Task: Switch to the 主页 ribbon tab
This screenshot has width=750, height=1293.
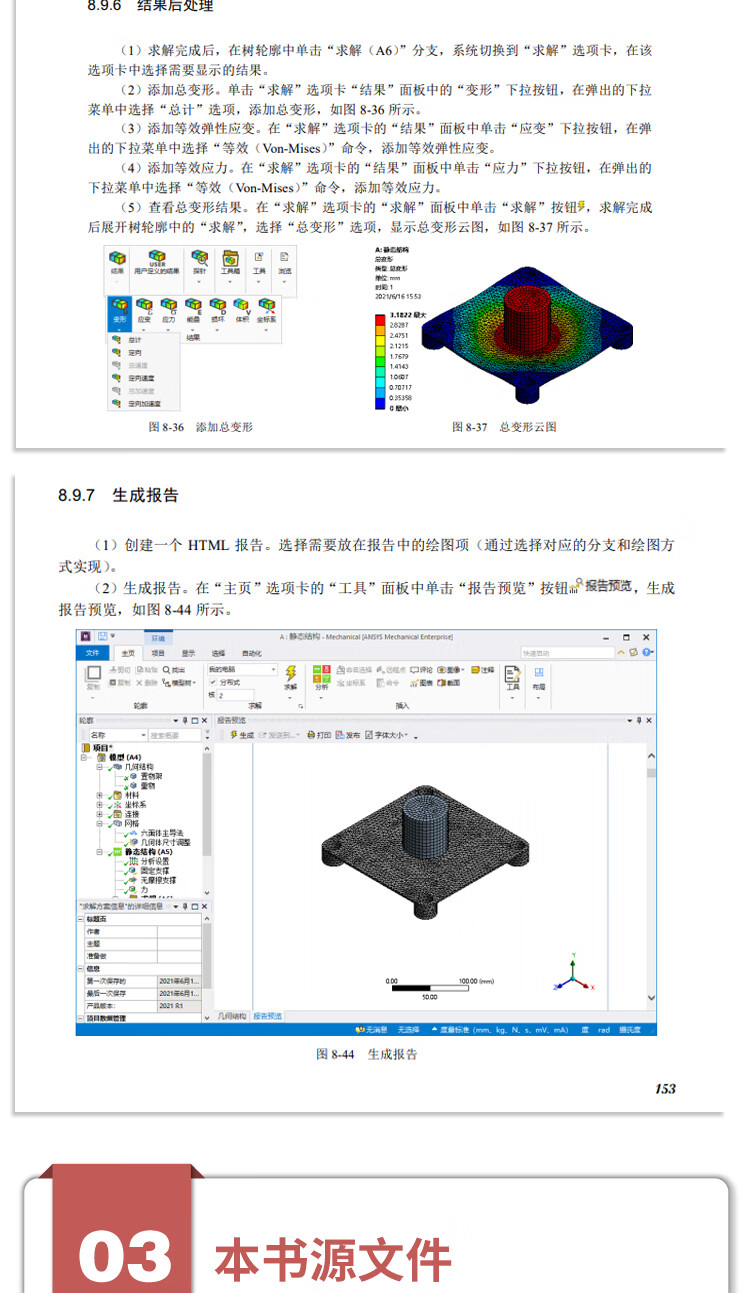Action: [x=128, y=653]
